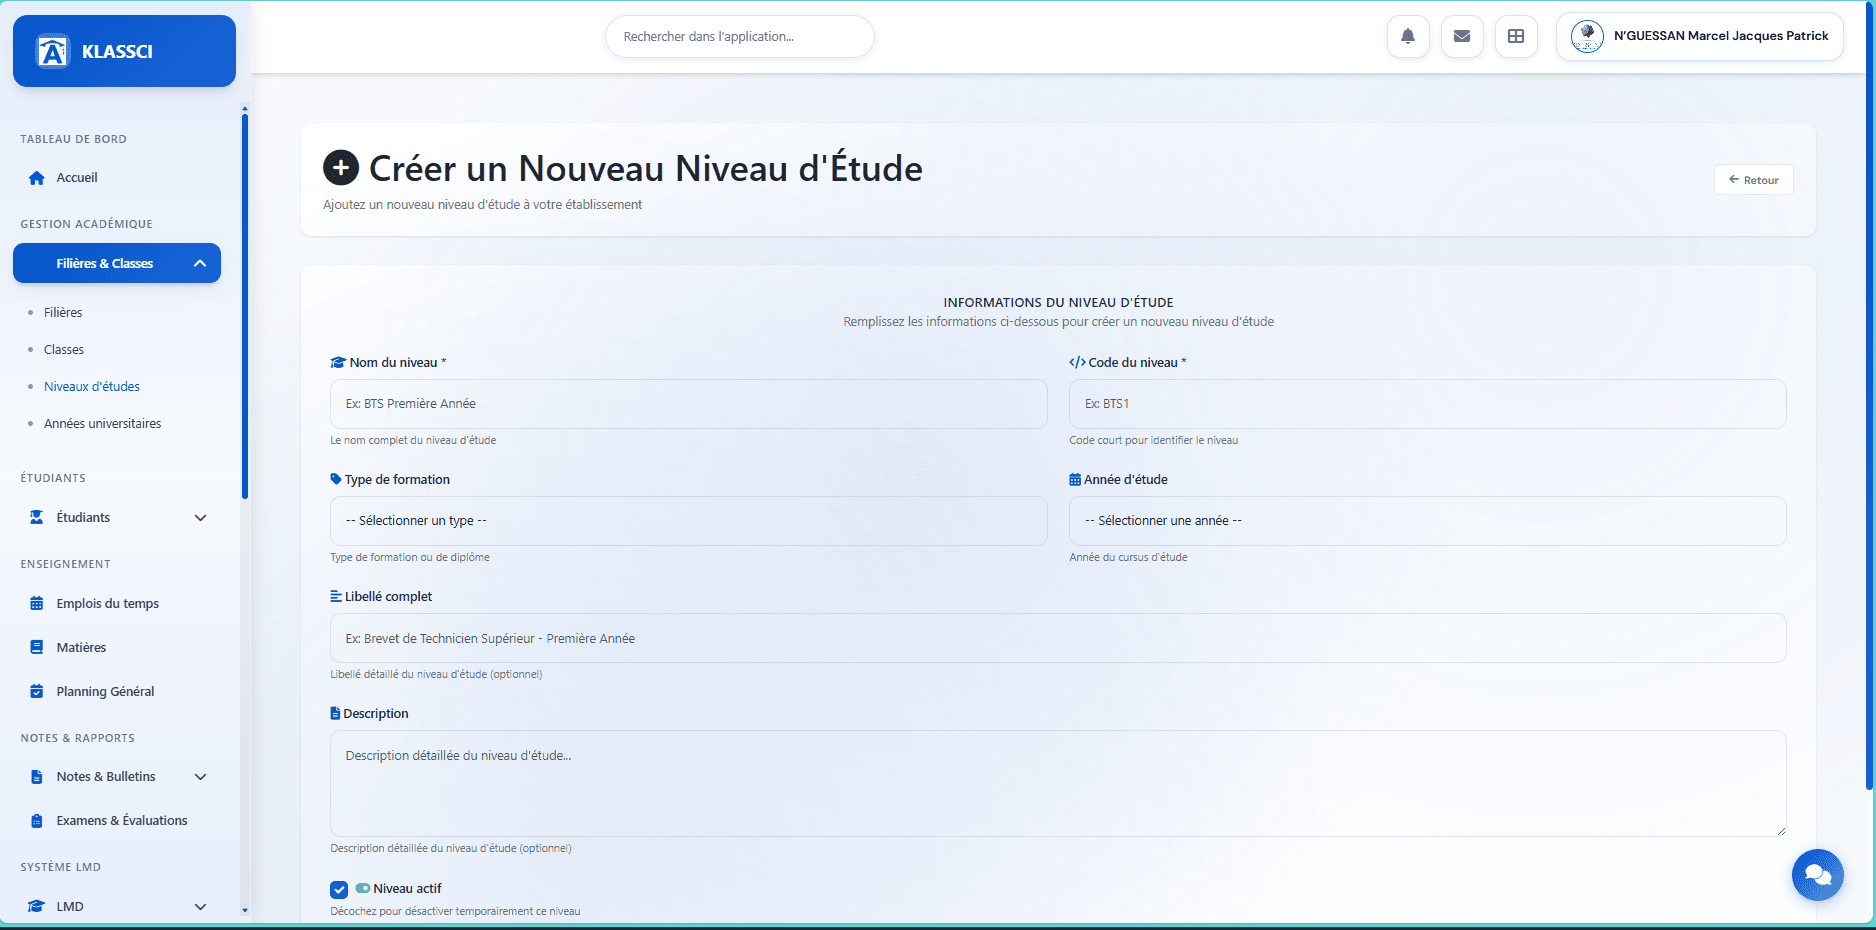1876x930 pixels.
Task: Open the messages envelope icon
Action: pos(1462,36)
